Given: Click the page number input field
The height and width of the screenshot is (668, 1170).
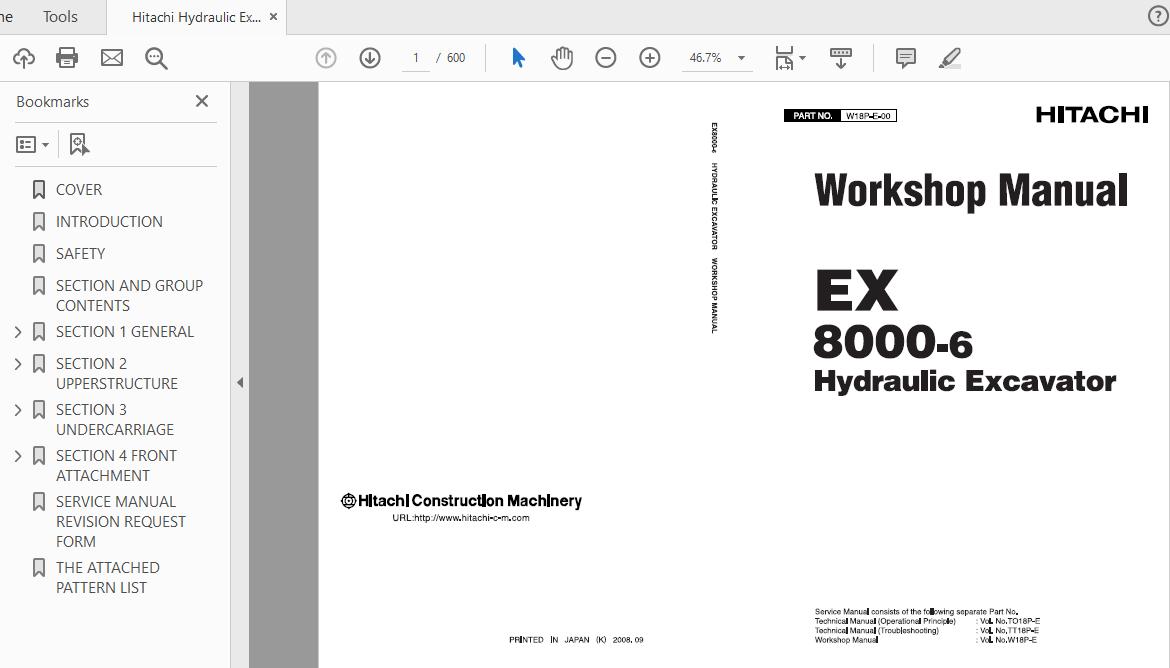Looking at the screenshot, I should coord(416,58).
